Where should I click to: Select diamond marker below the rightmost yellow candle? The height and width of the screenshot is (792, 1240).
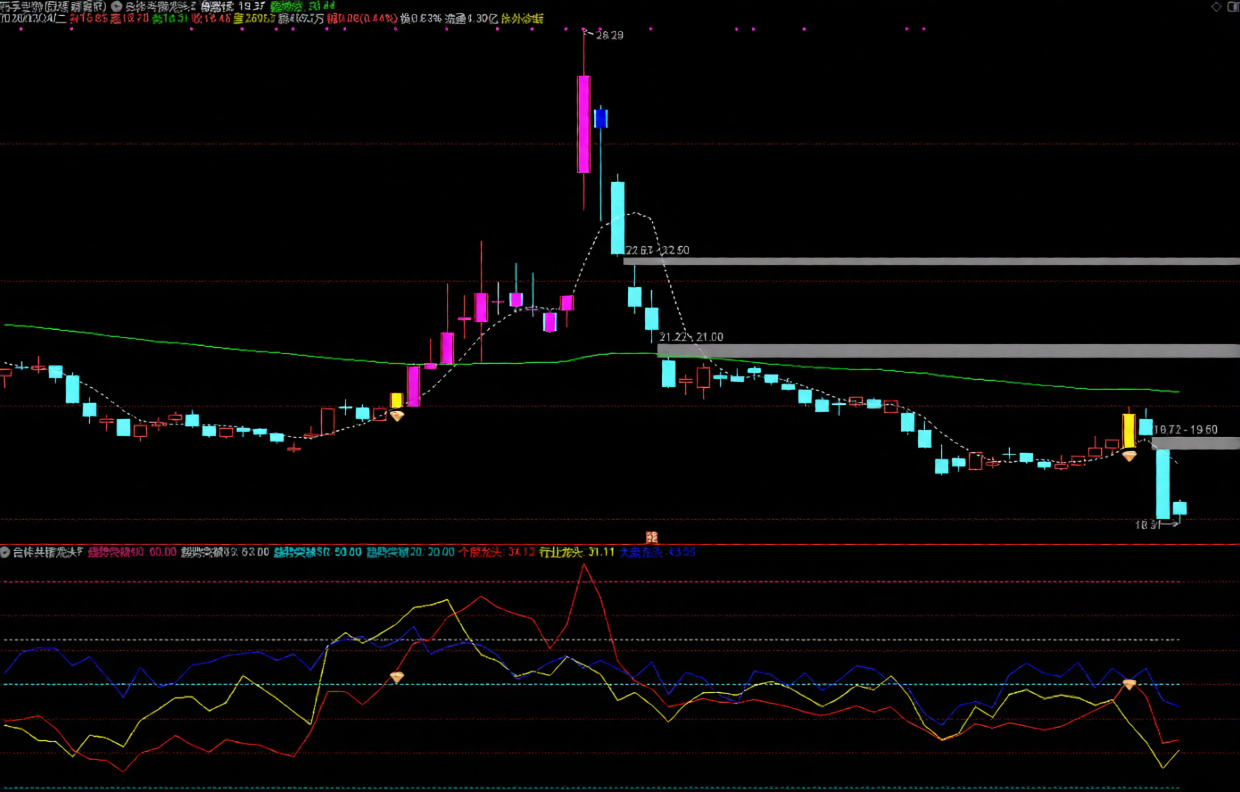[x=1129, y=456]
